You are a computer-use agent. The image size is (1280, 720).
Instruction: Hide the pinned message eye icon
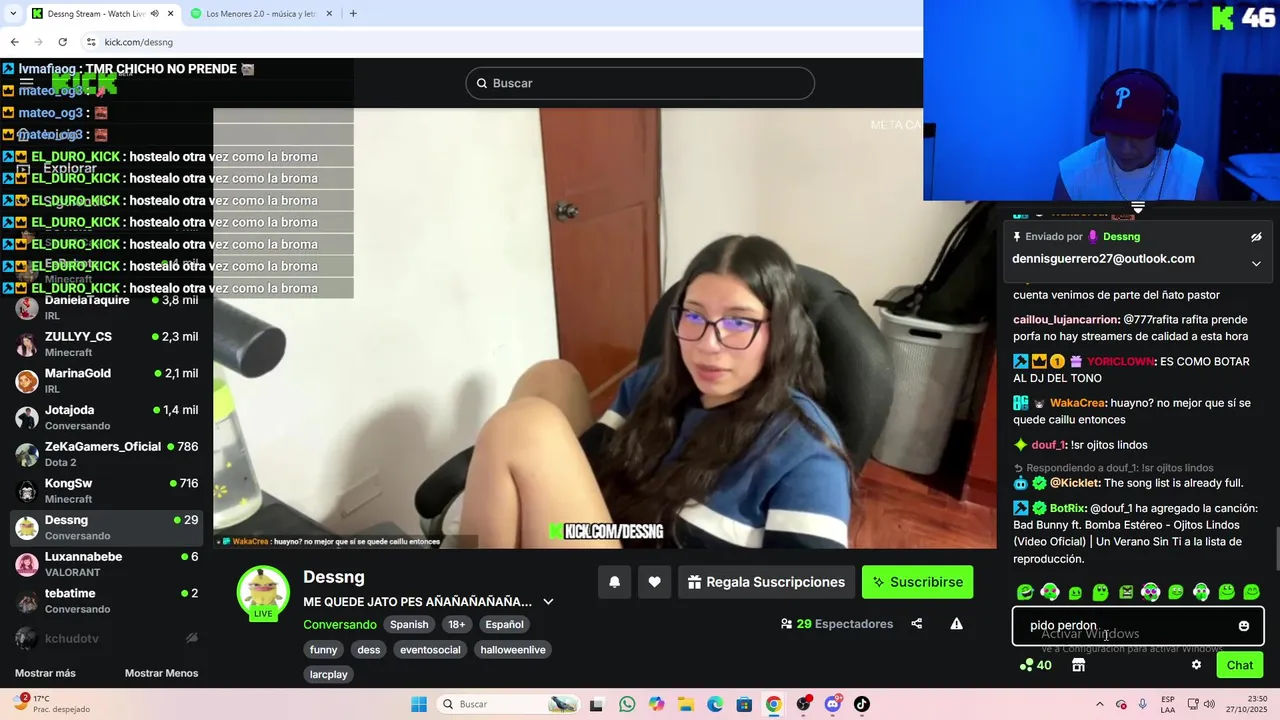pos(1256,237)
